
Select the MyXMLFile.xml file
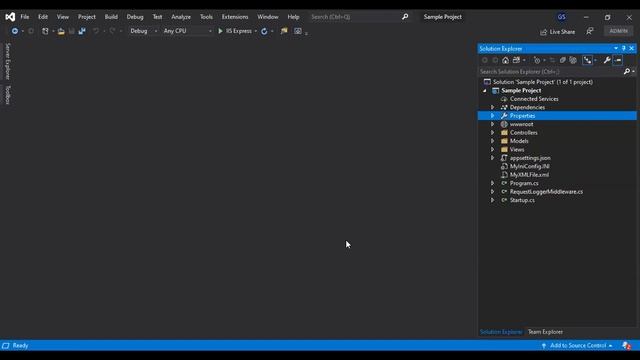coord(529,175)
